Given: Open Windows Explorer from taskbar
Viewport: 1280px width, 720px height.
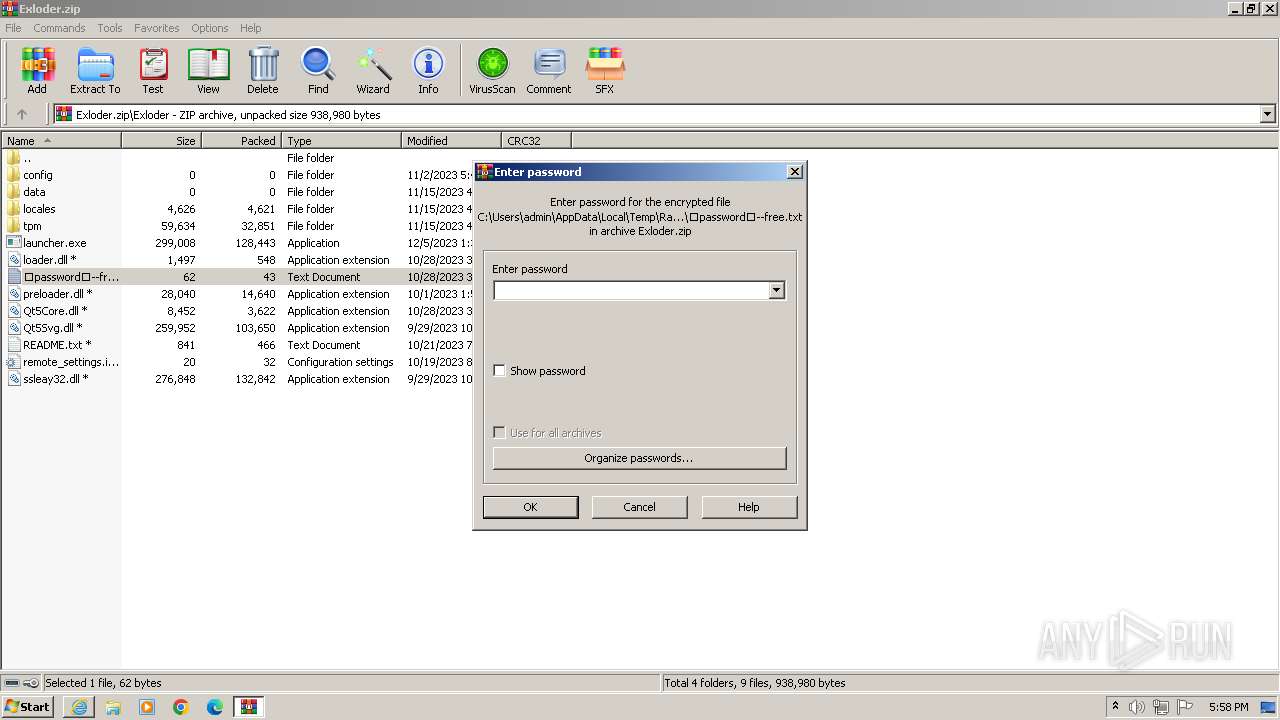Looking at the screenshot, I should tap(113, 707).
